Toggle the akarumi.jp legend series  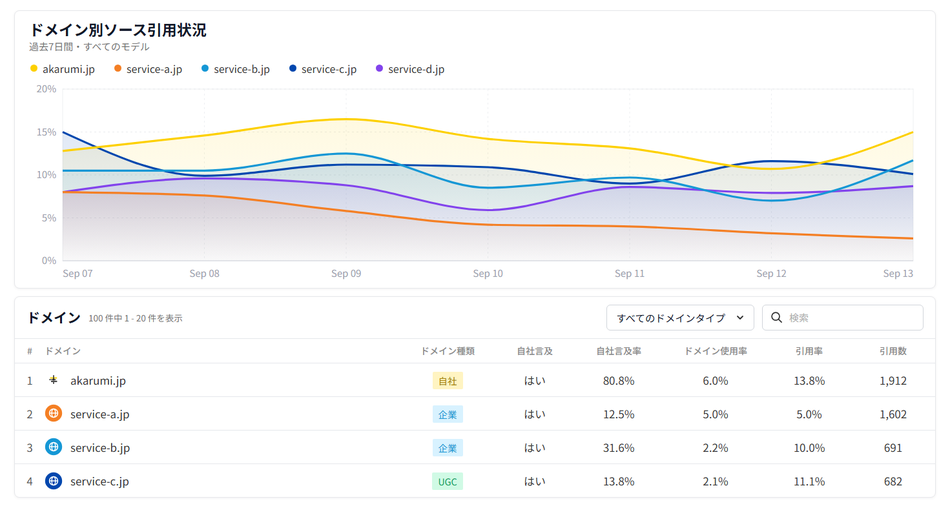click(x=62, y=69)
